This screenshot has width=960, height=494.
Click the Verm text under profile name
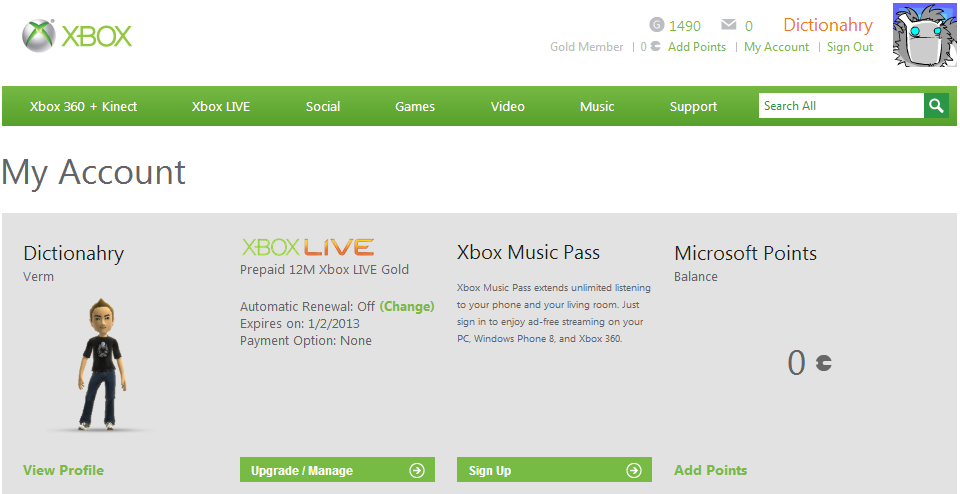point(39,277)
